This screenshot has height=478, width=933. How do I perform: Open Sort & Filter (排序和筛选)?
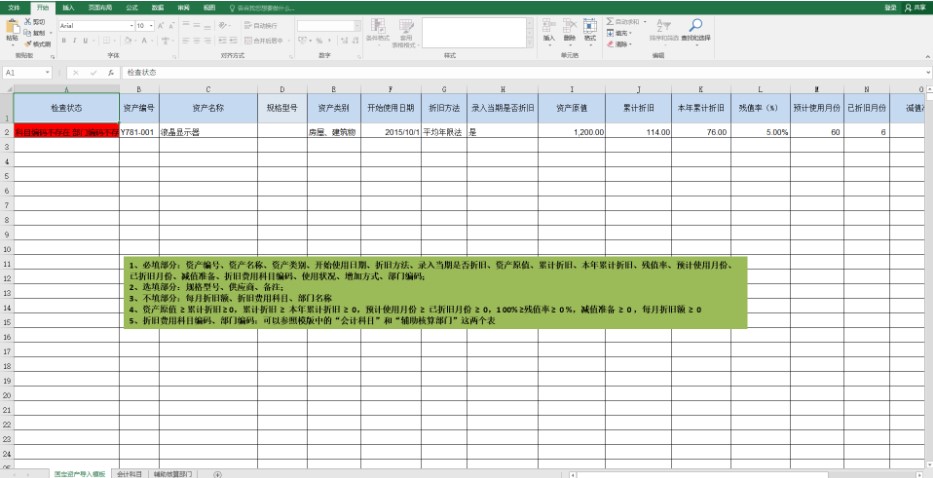(x=663, y=30)
